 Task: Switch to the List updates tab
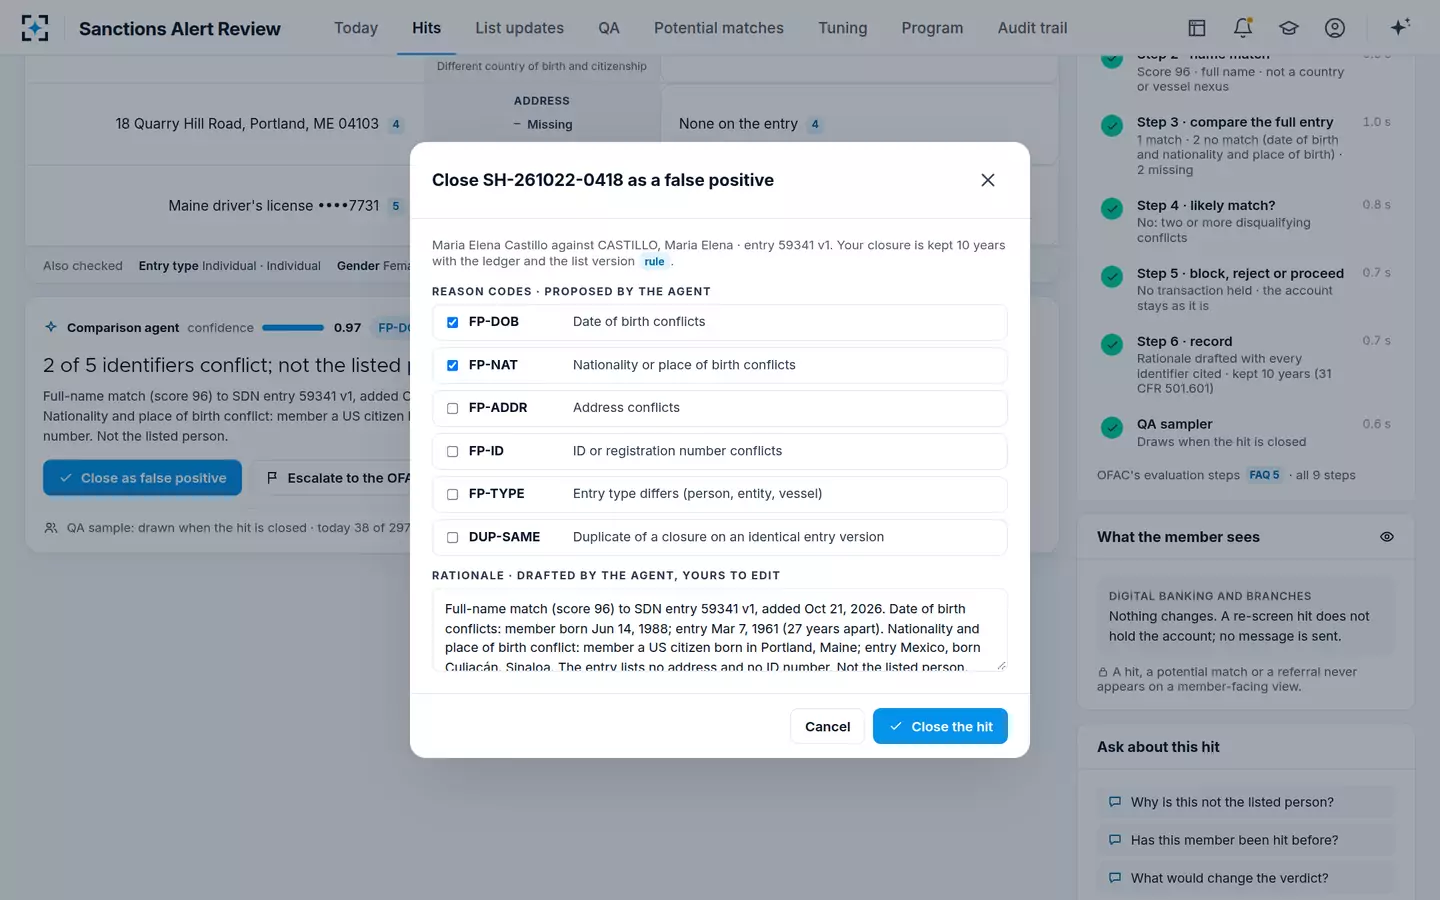click(x=519, y=28)
